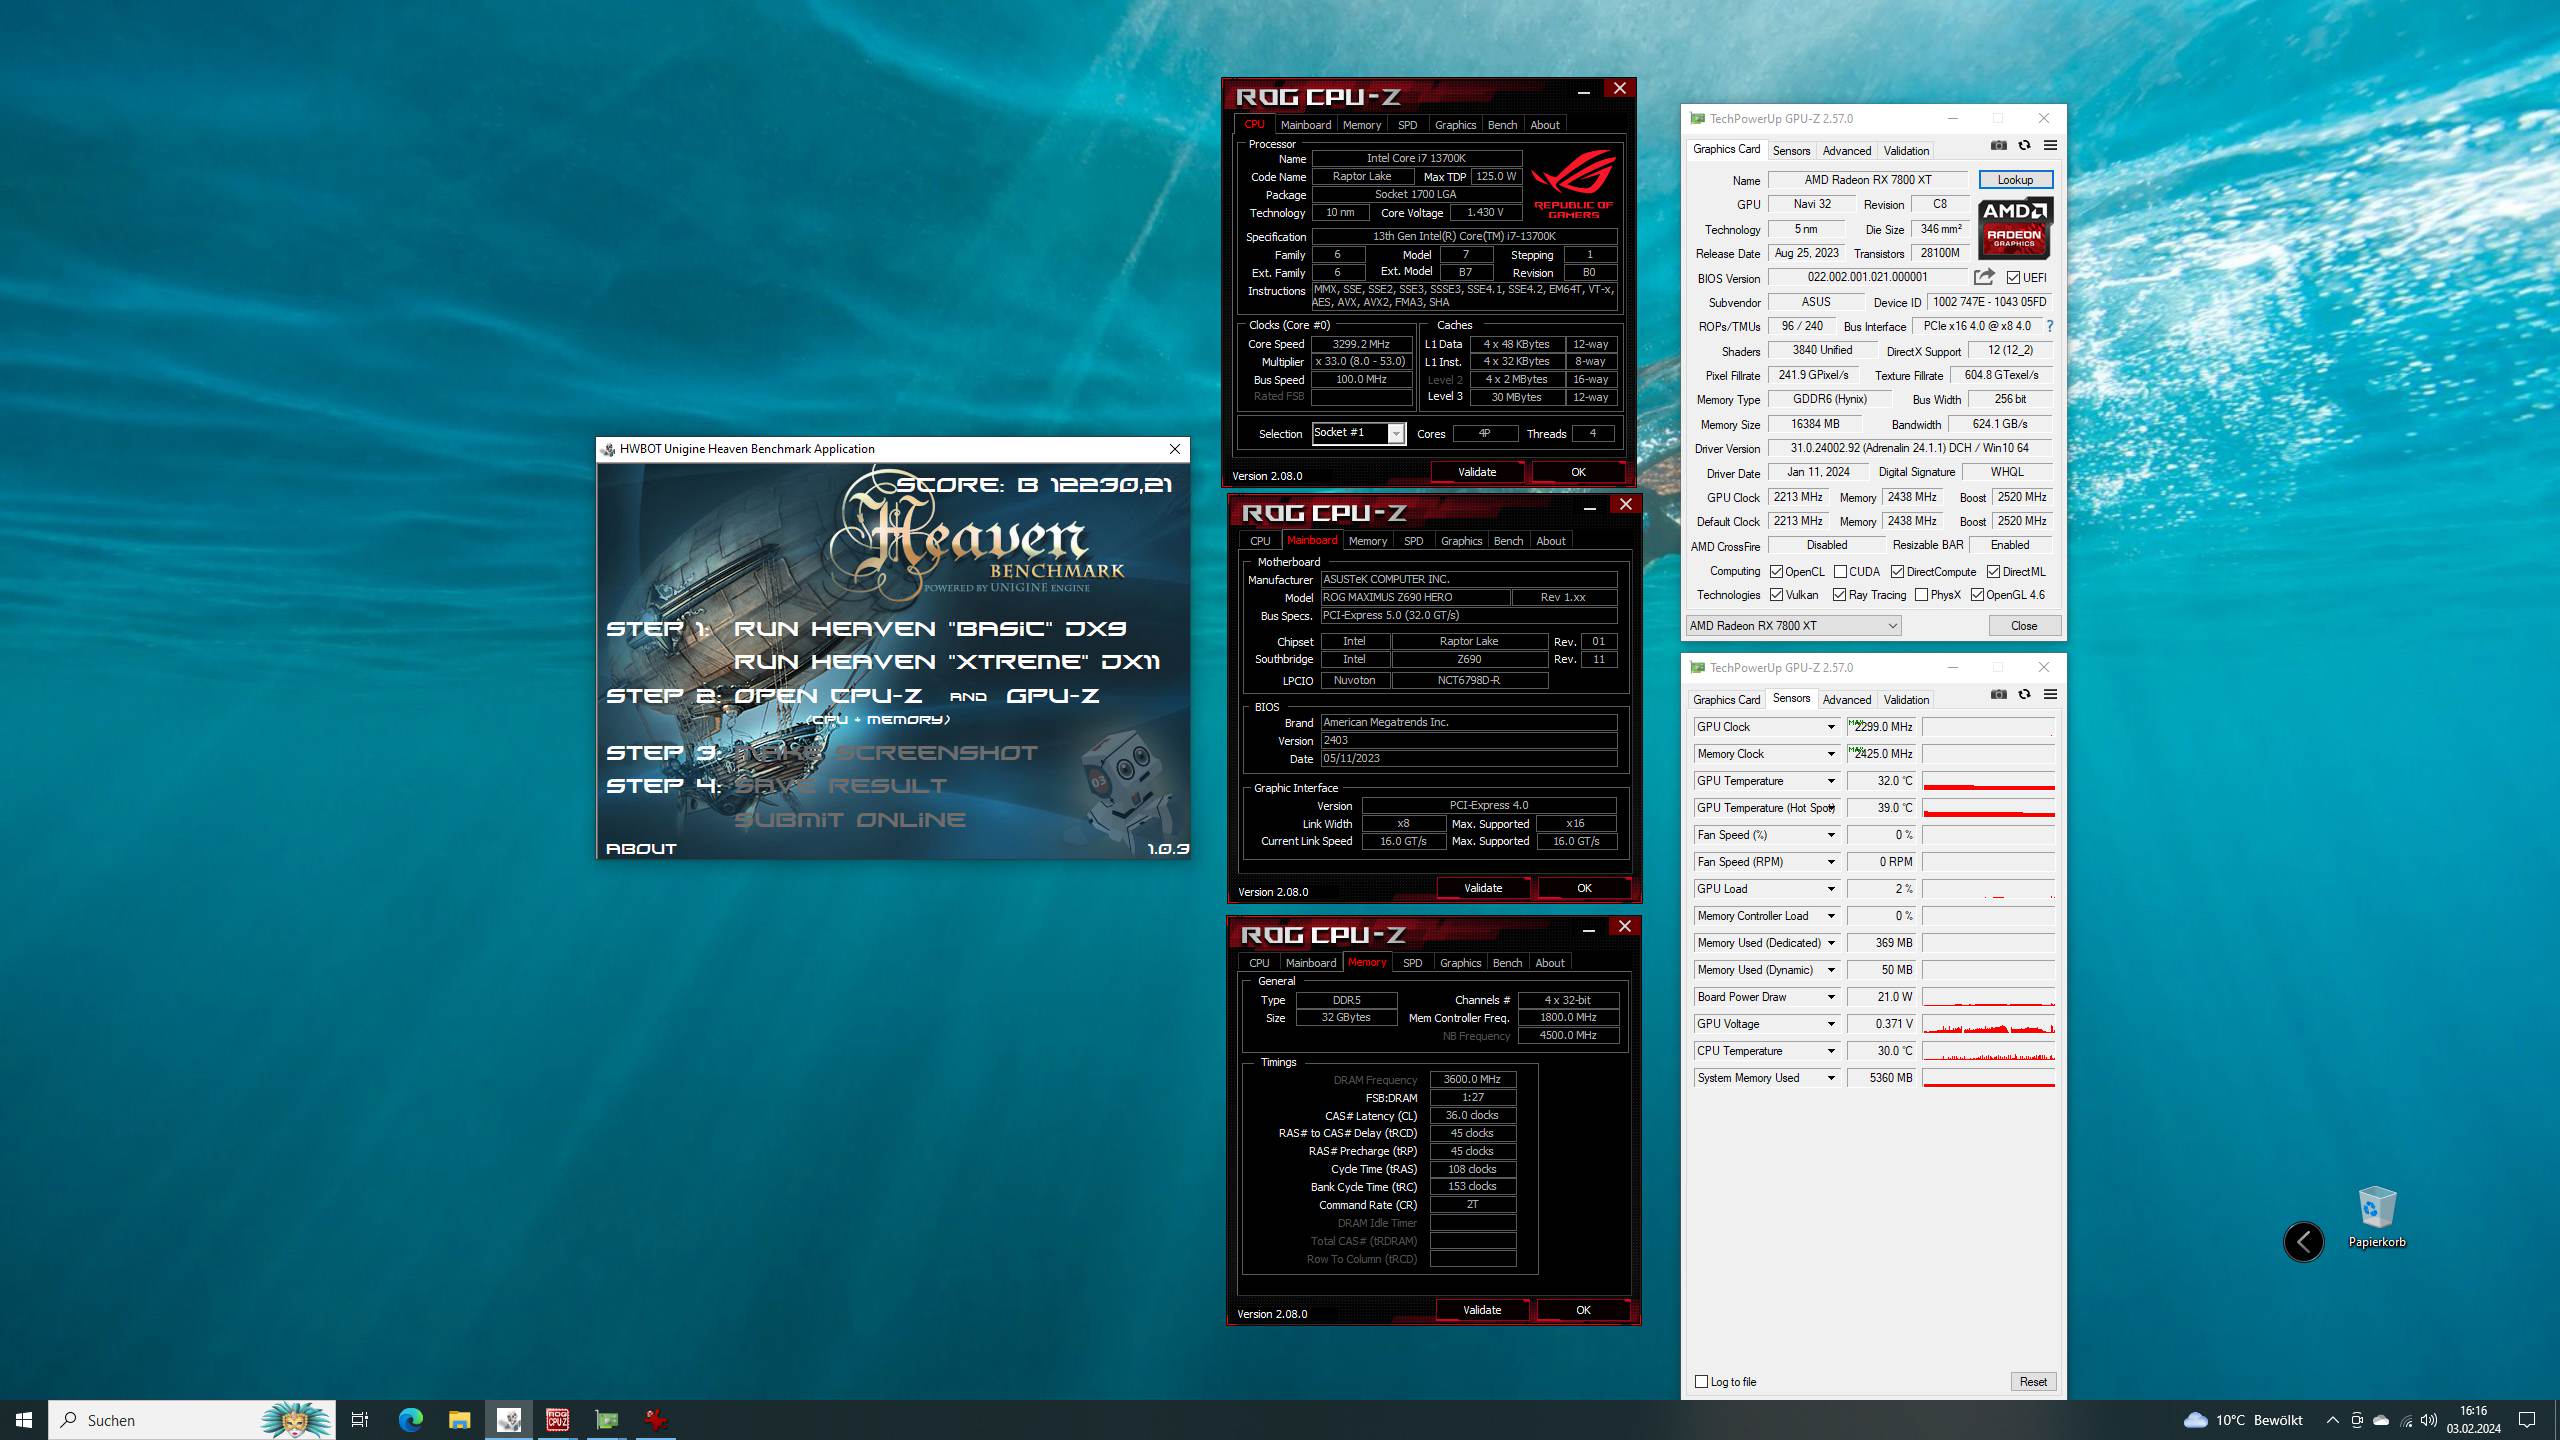Viewport: 2560px width, 1440px height.
Task: Open hamburger menu in GPU-Z Graphics Card window
Action: click(x=2050, y=145)
